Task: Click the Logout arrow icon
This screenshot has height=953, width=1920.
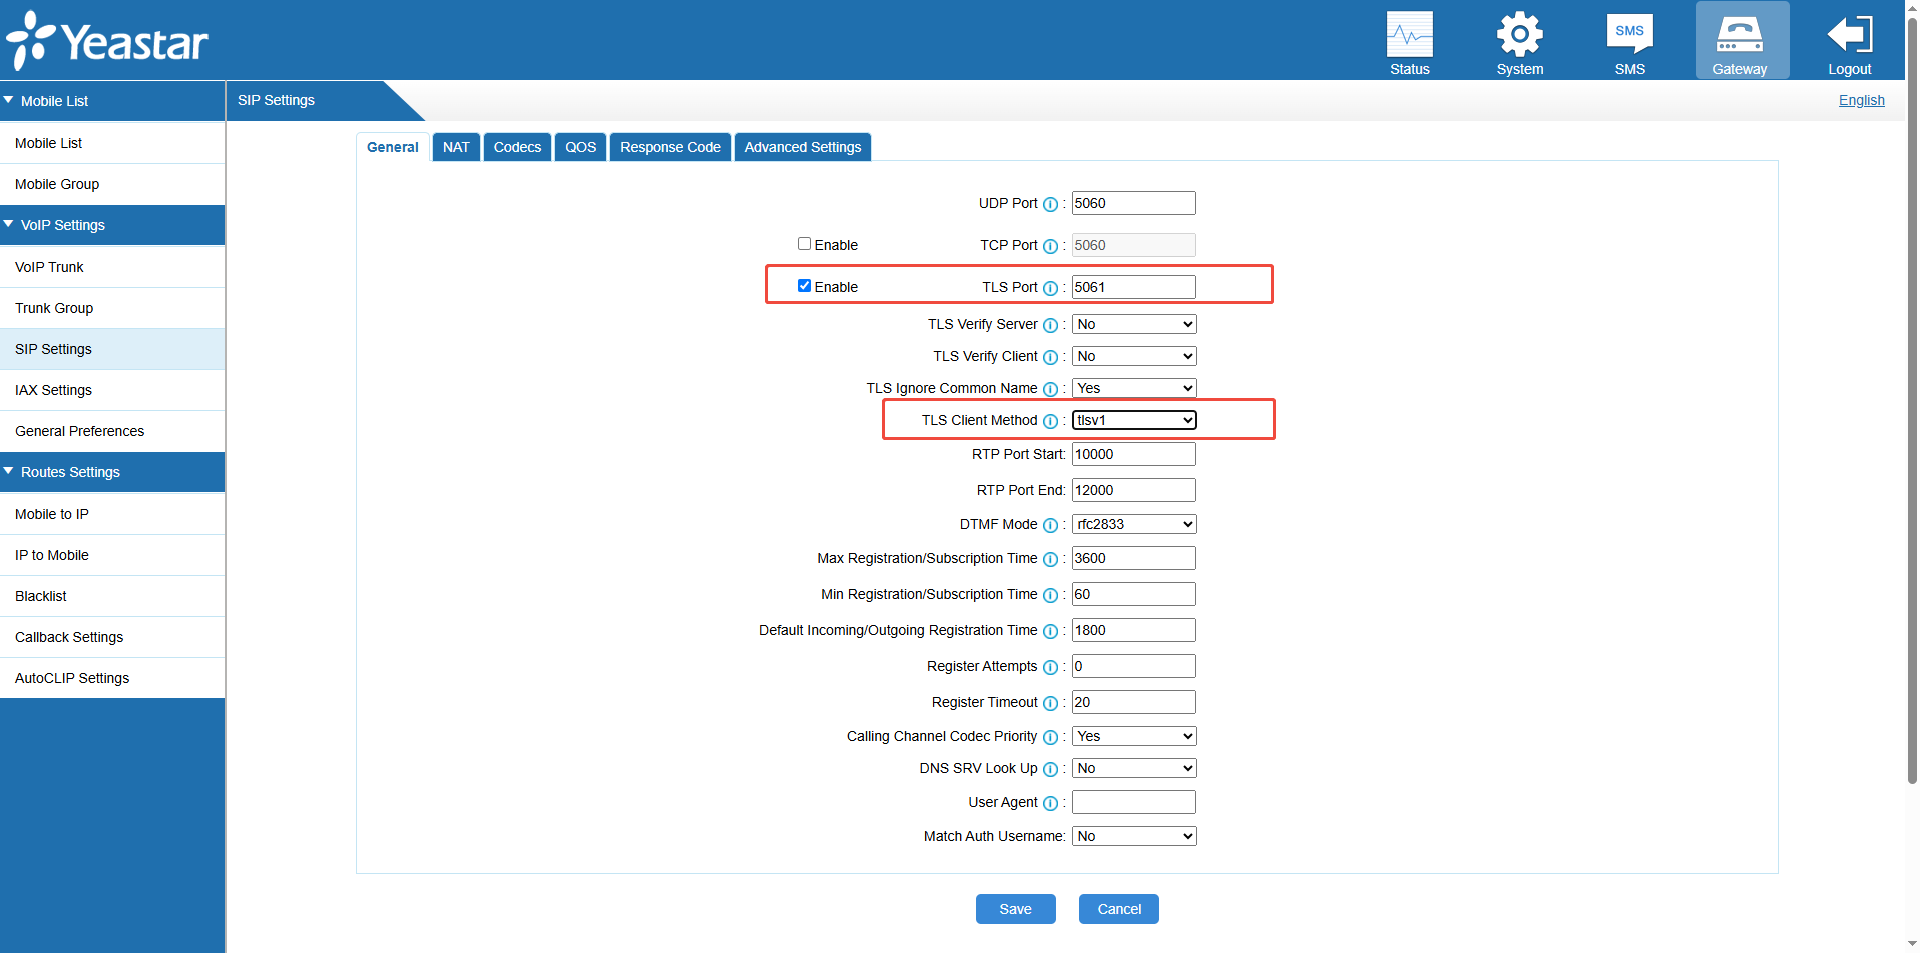Action: coord(1849,38)
